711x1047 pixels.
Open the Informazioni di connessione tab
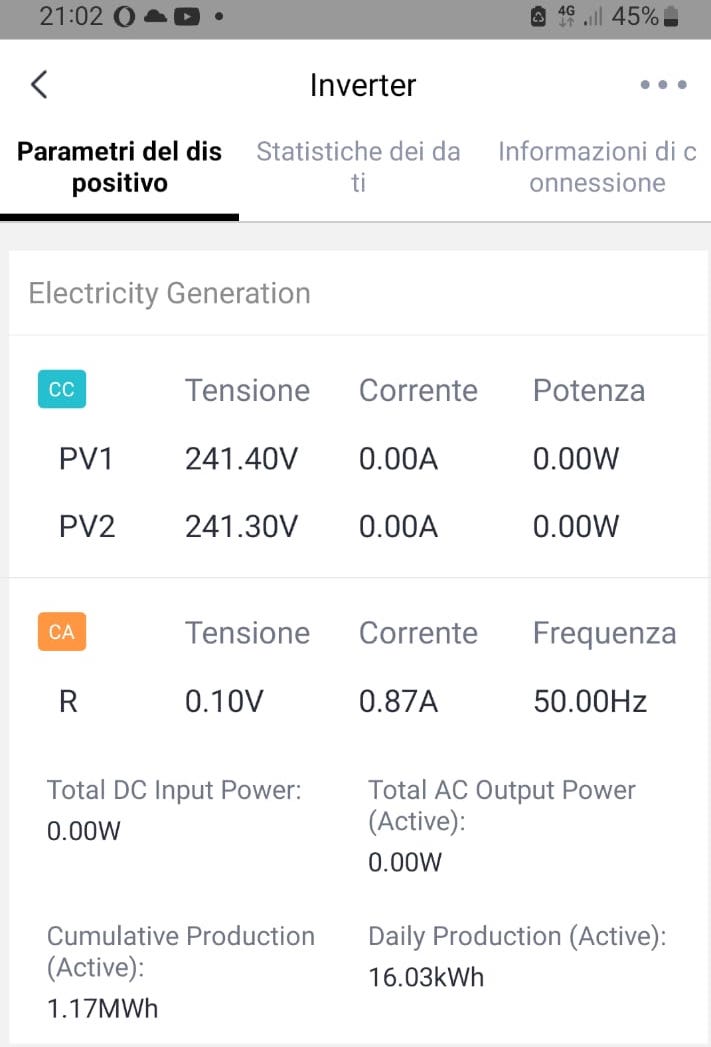coord(597,167)
